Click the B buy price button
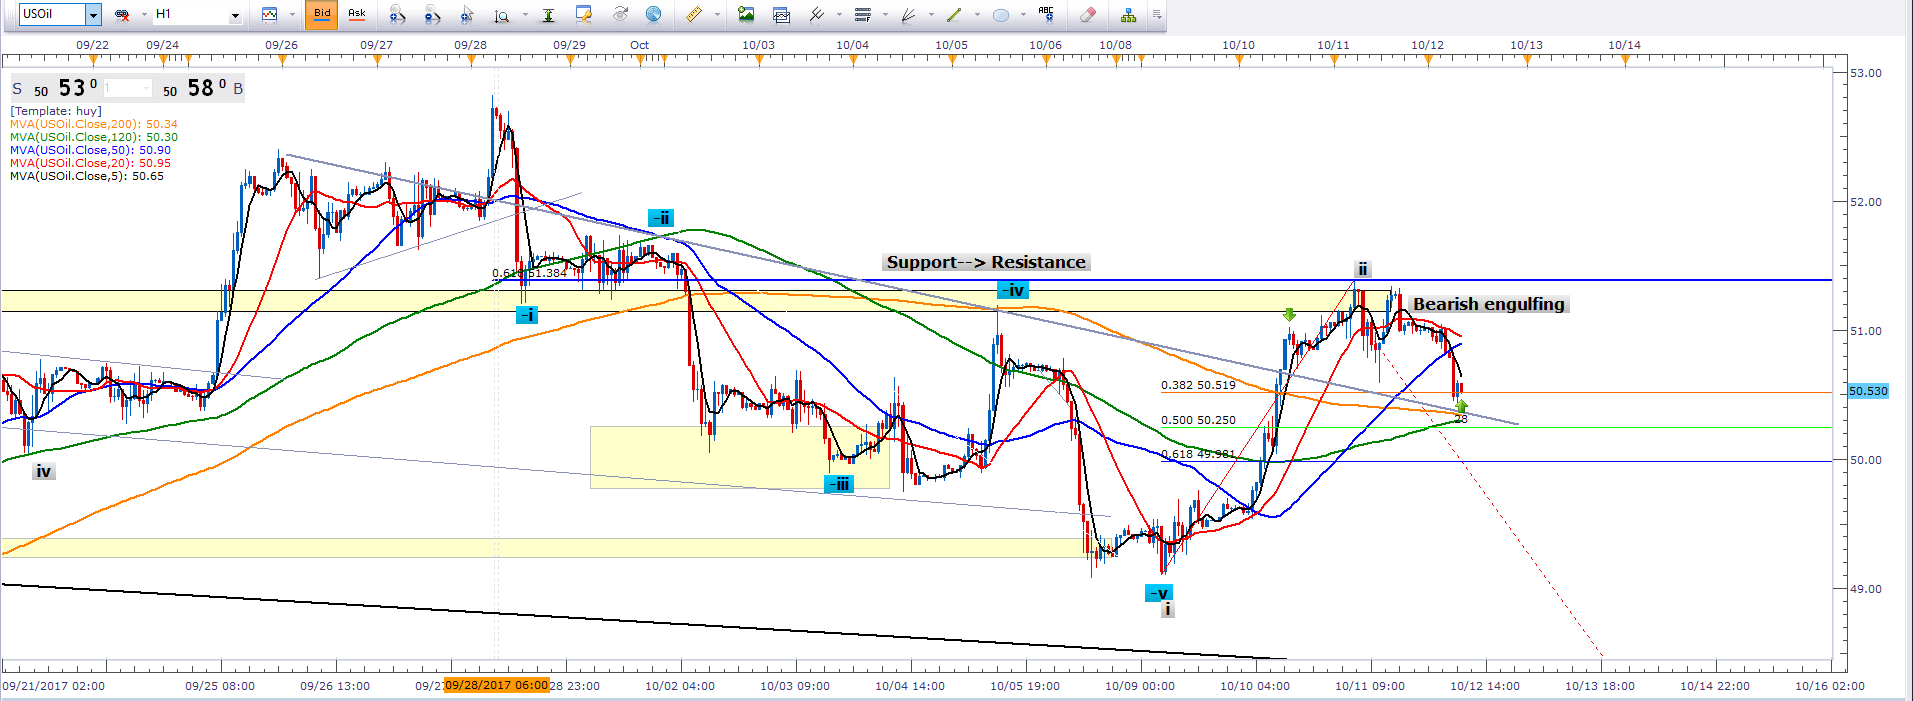This screenshot has width=1913, height=701. [238, 89]
